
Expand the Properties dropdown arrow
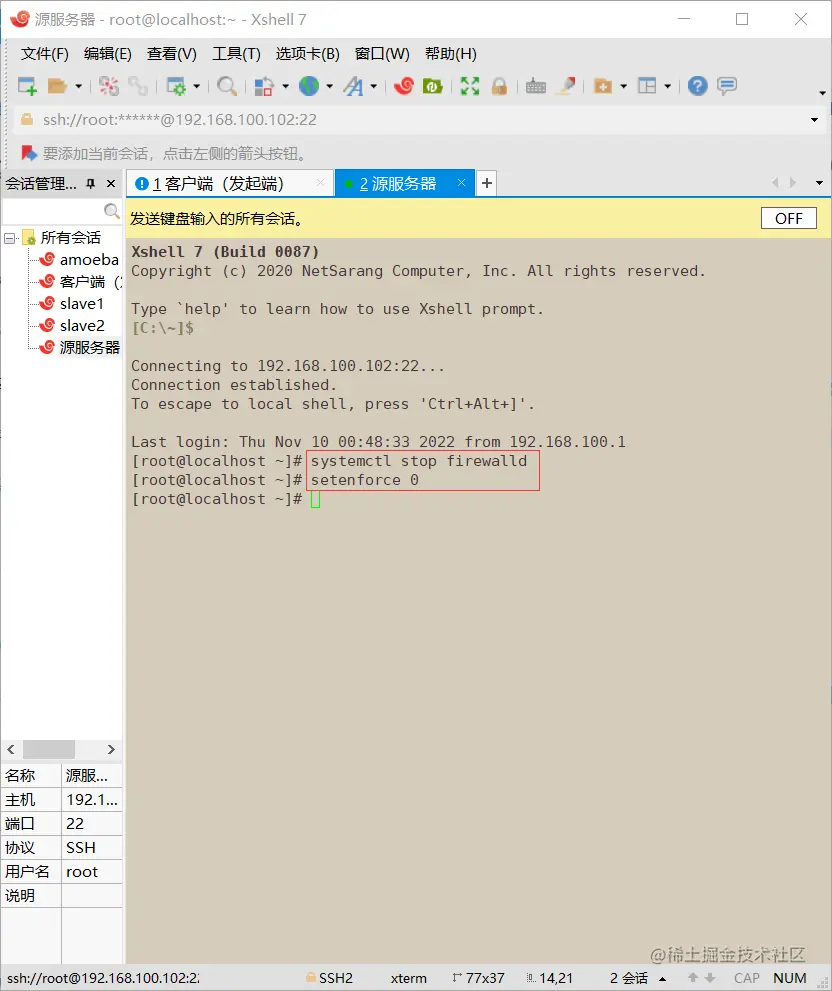coord(197,86)
